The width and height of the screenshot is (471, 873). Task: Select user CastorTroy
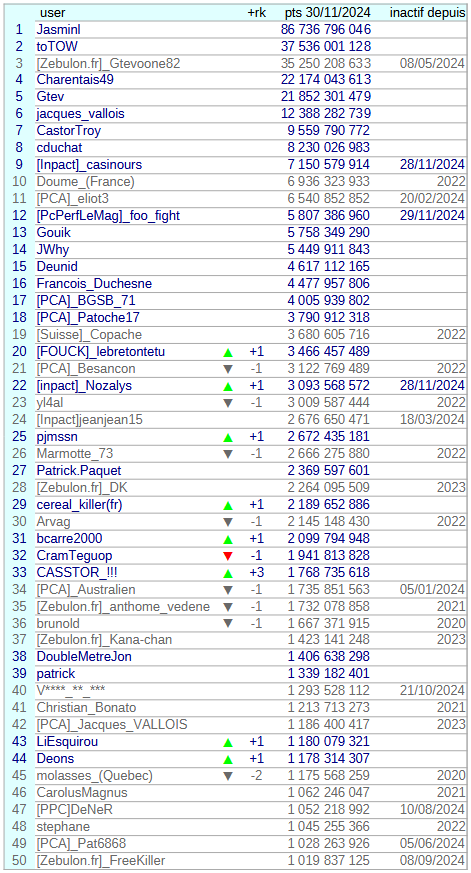point(68,131)
